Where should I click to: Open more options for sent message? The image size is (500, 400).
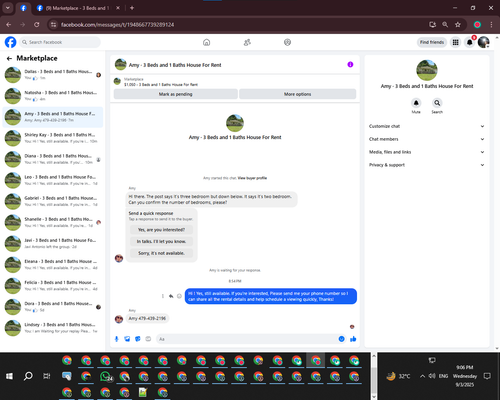[163, 296]
